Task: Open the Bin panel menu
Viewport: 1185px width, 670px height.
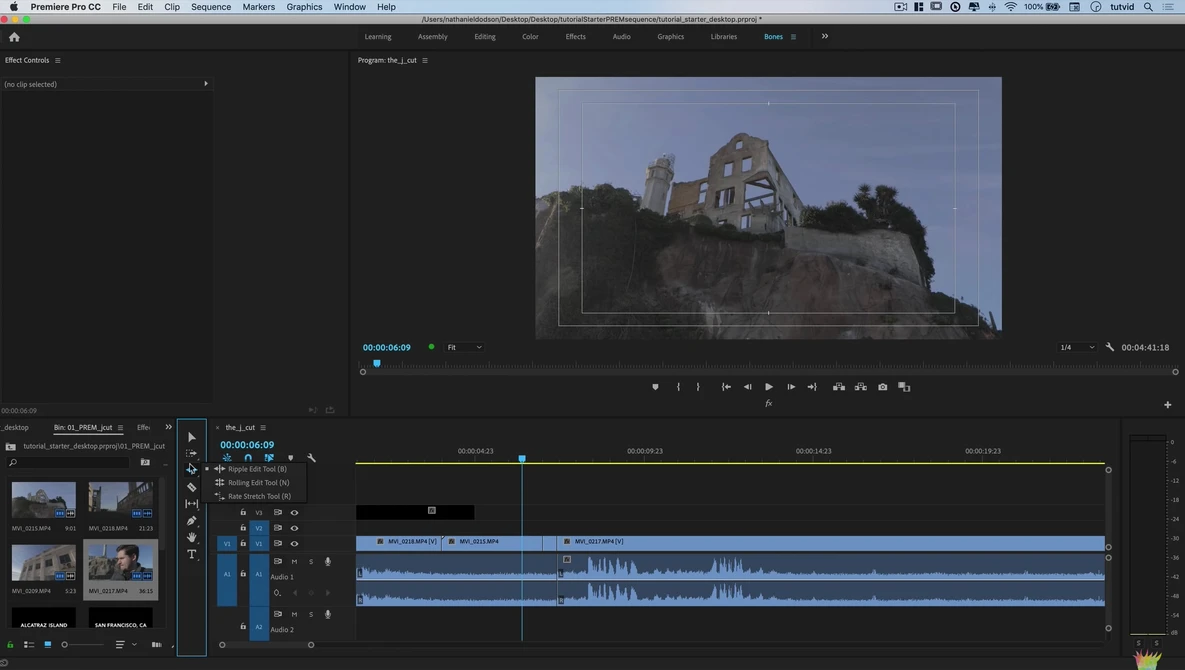Action: (x=120, y=428)
